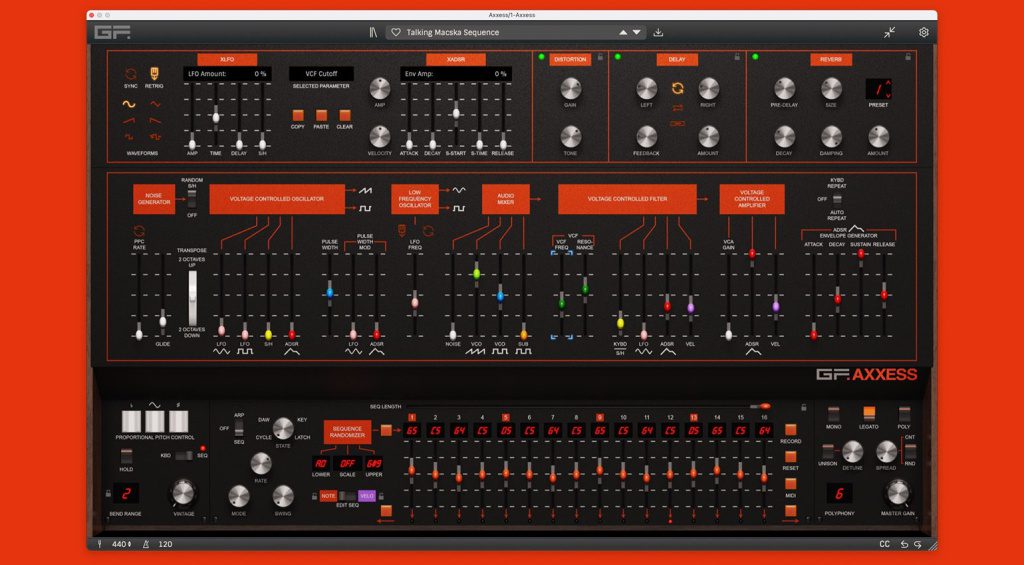Click the sequencer section lock icon

coord(804,407)
